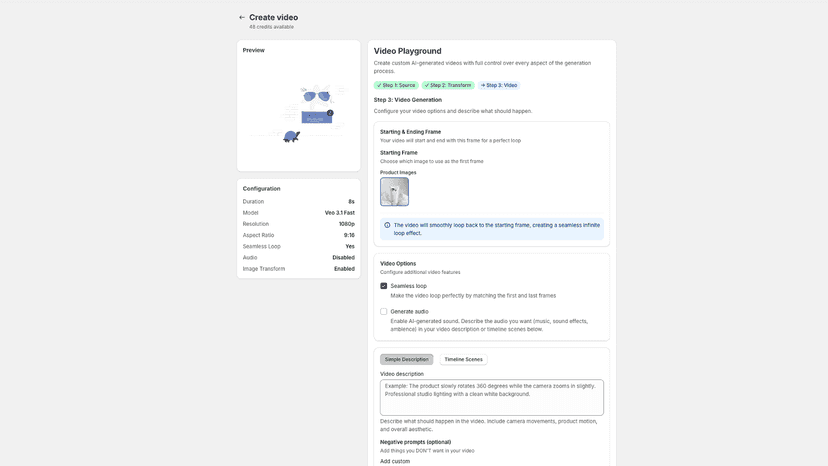828x466 pixels.
Task: Click the 9:16 aspect ratio value
Action: coord(349,235)
